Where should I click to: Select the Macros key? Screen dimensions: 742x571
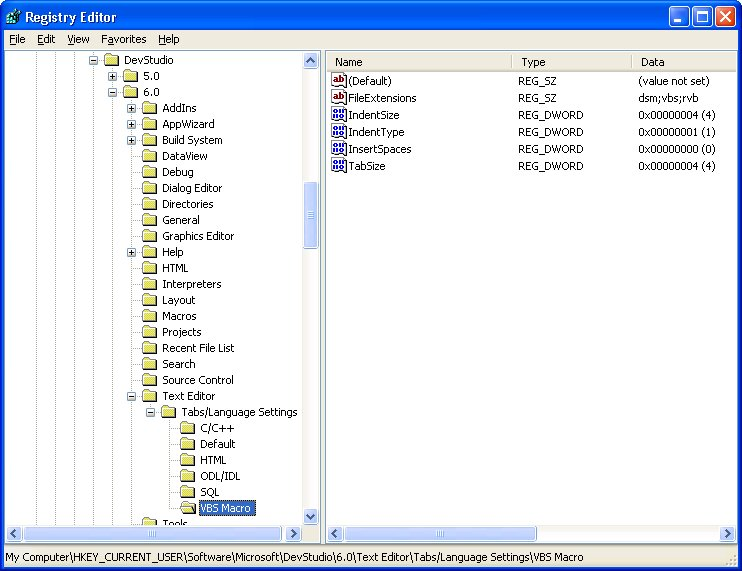point(179,316)
